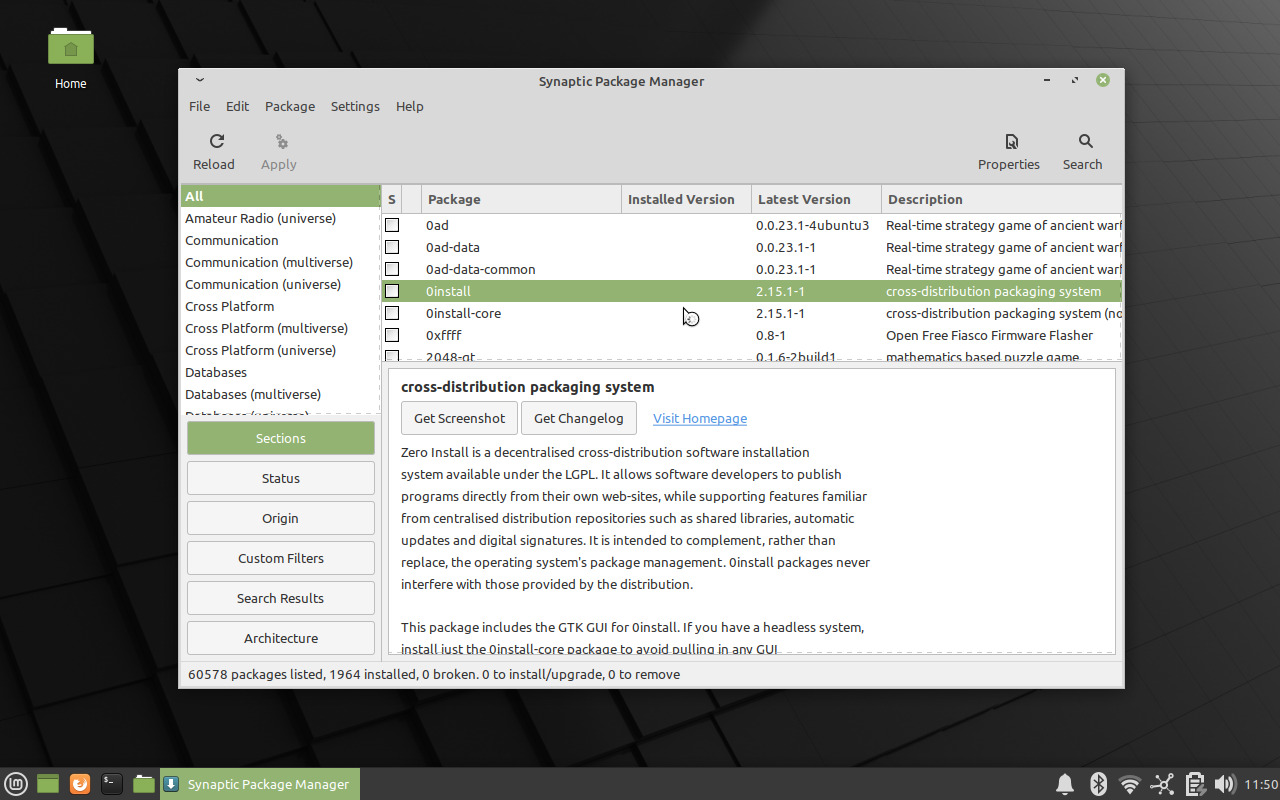1280x800 pixels.
Task: Open the window menu chevron in the titlebar
Action: pyautogui.click(x=200, y=80)
